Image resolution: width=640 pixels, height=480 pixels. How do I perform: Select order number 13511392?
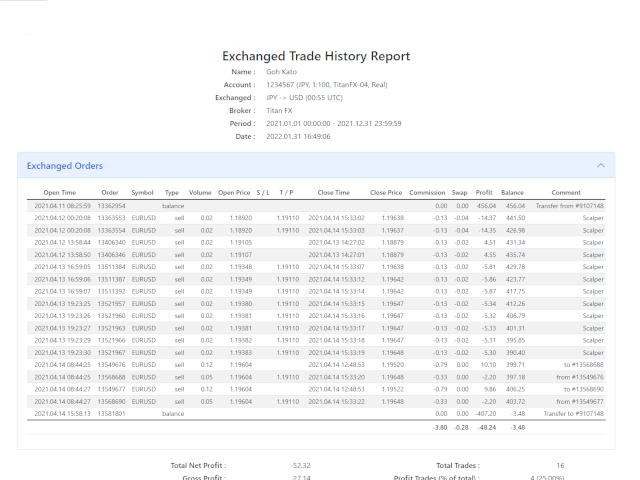tap(111, 291)
